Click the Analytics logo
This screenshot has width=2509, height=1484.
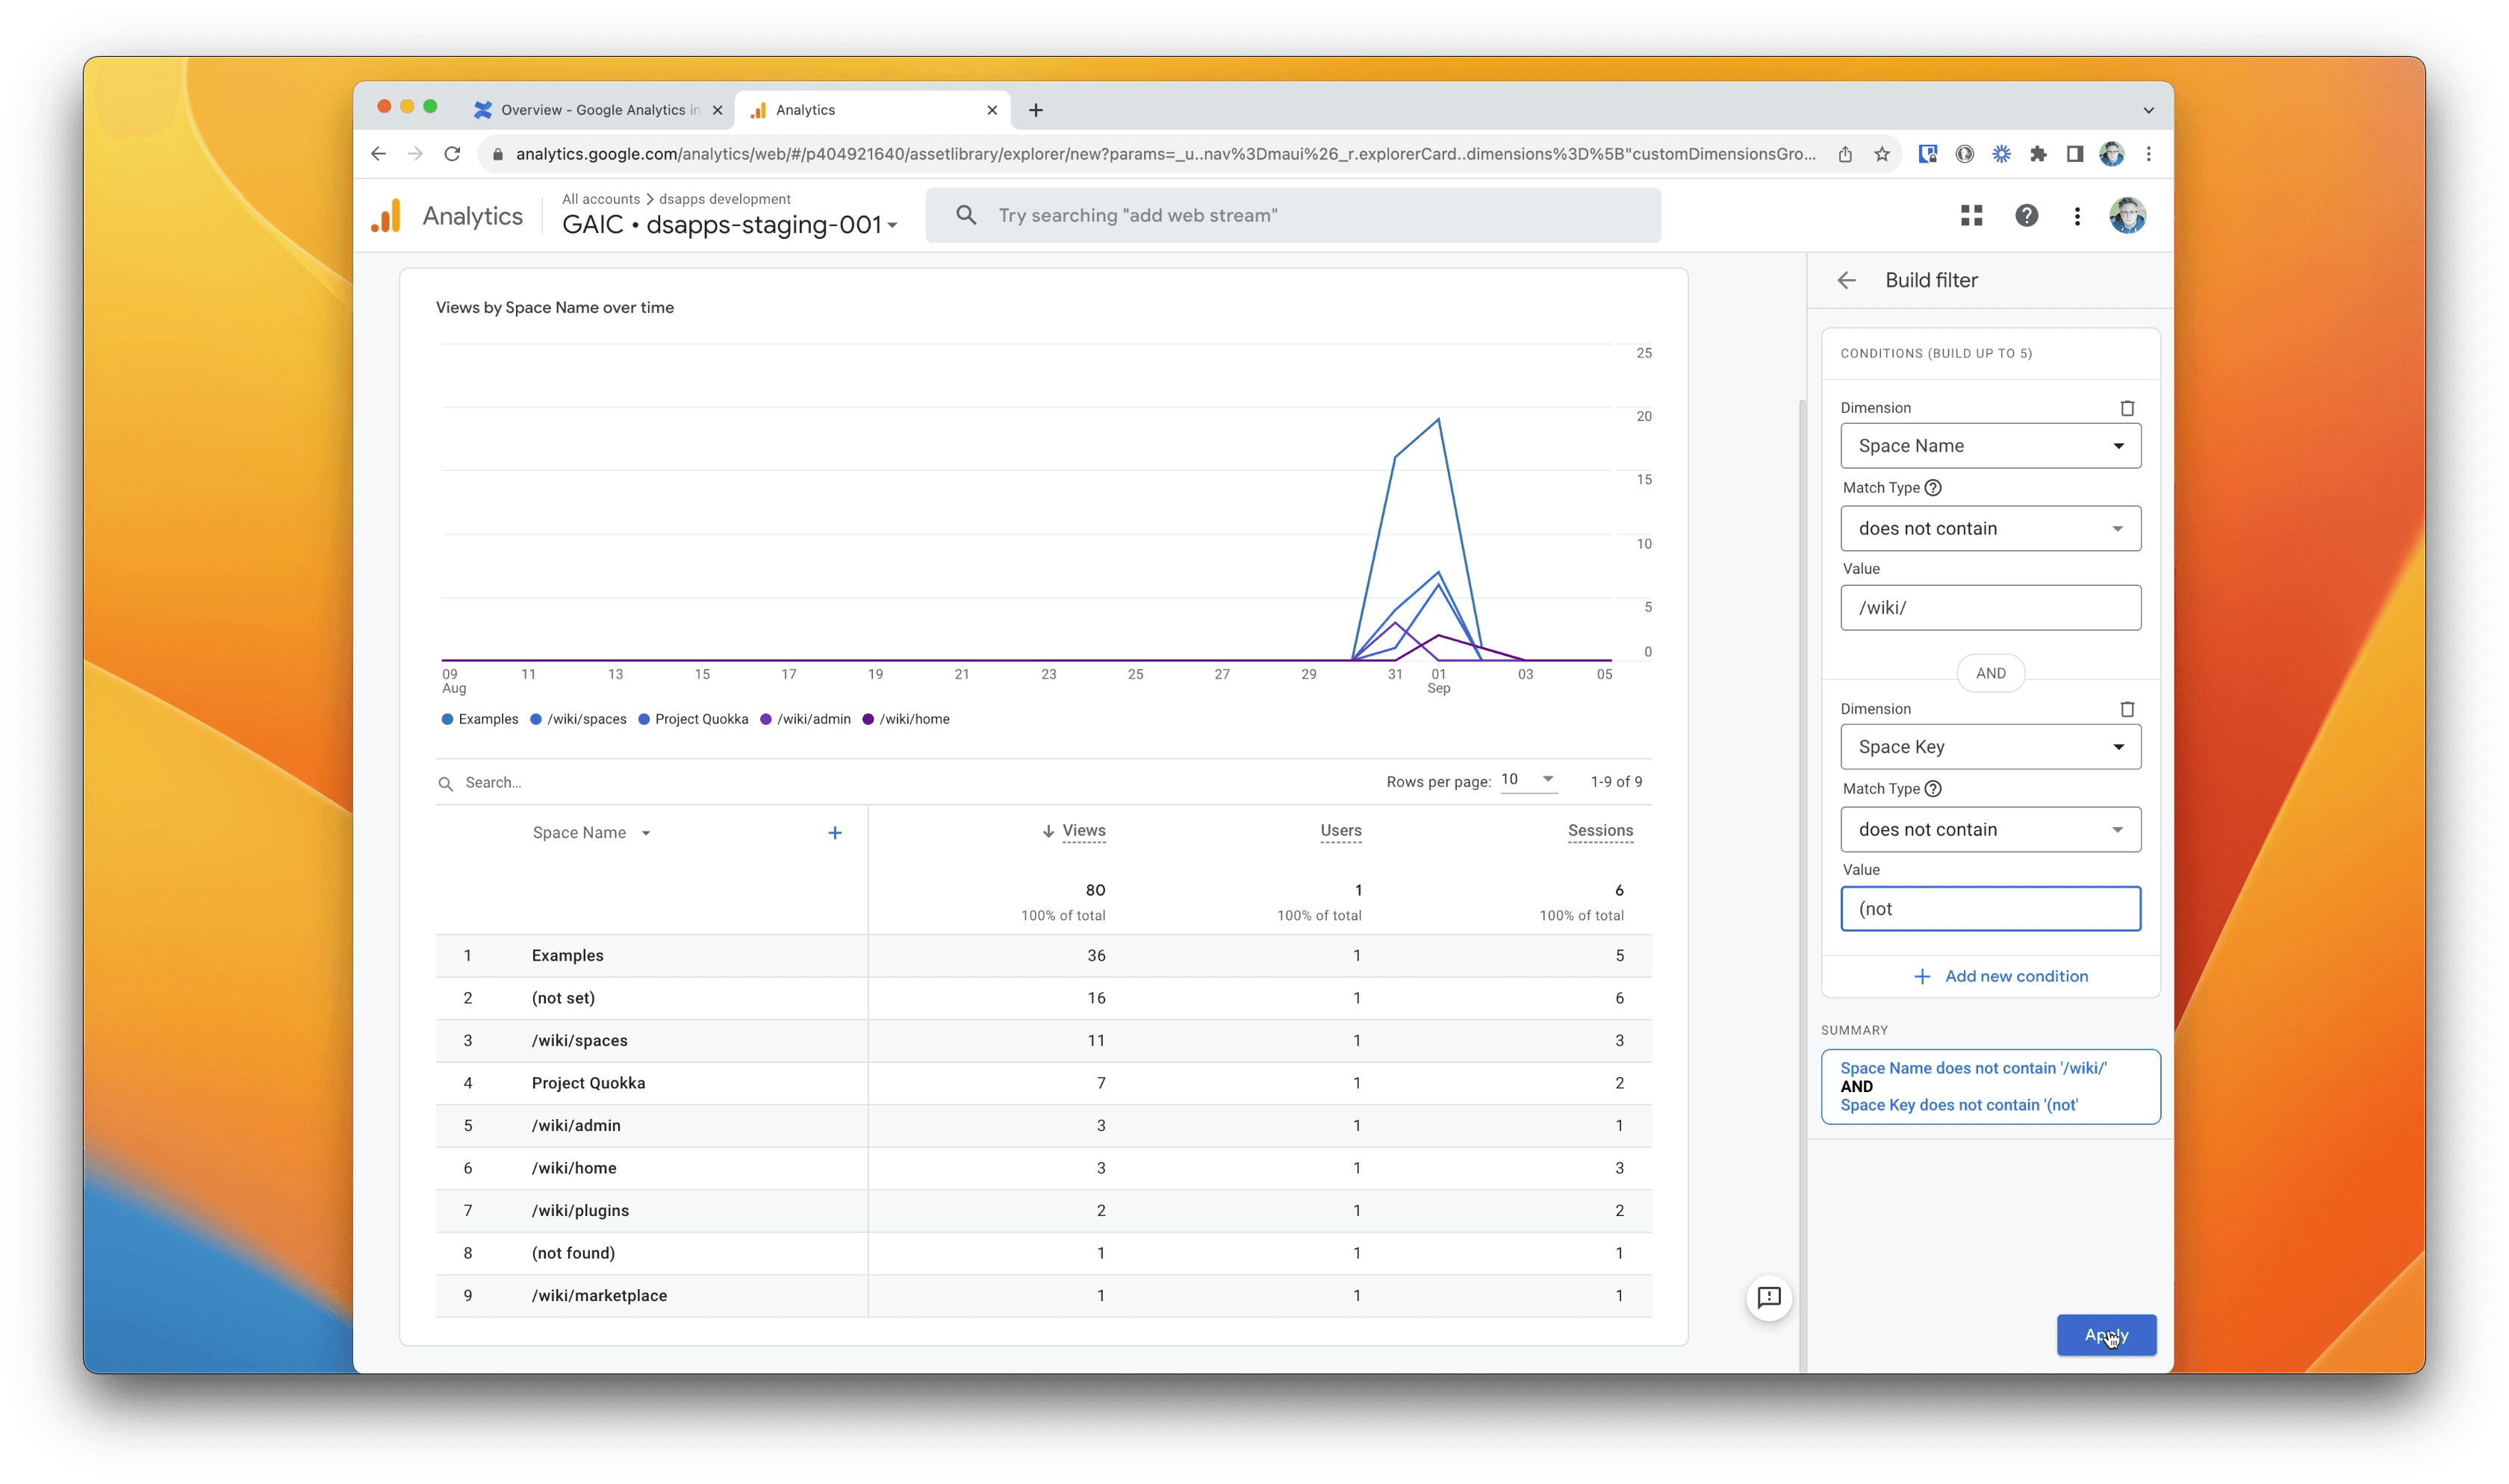click(x=386, y=216)
